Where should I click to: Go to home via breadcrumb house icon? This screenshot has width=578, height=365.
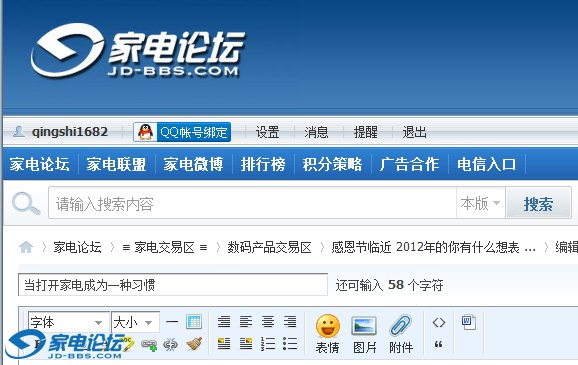tap(26, 247)
